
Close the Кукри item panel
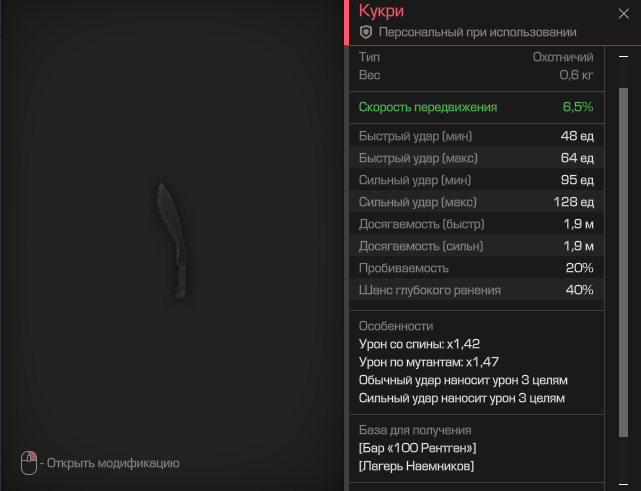pos(623,13)
